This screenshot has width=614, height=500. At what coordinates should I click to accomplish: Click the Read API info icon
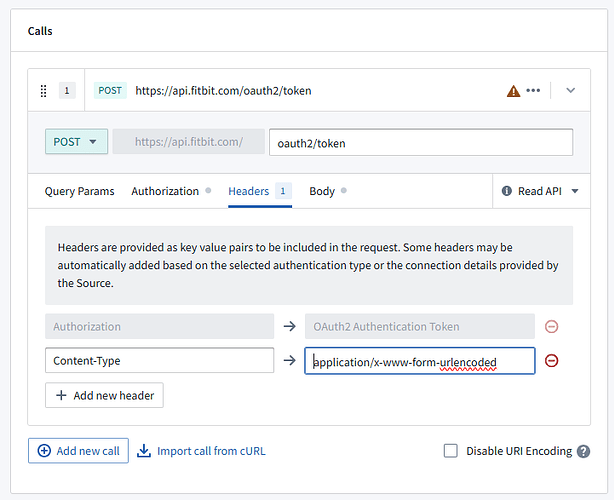point(507,191)
